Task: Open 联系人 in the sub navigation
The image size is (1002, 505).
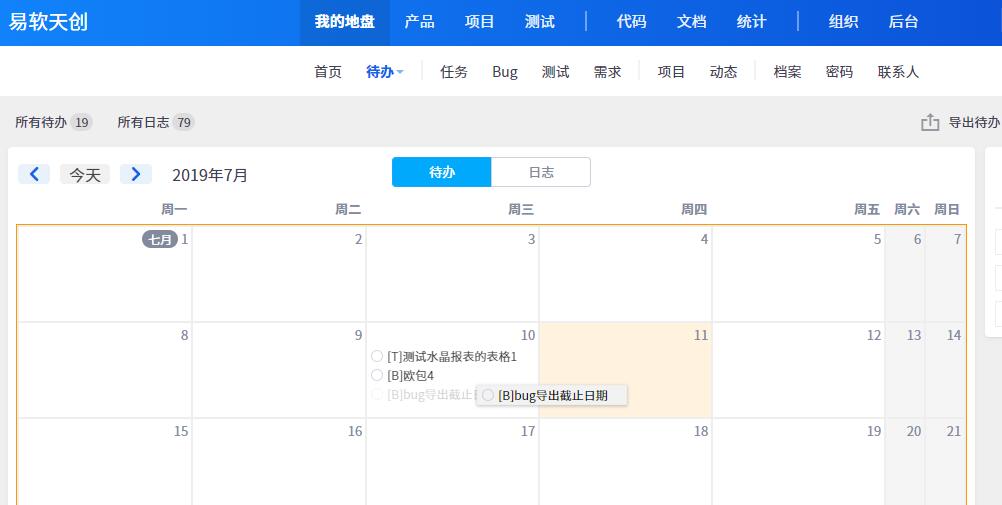Action: (x=898, y=72)
